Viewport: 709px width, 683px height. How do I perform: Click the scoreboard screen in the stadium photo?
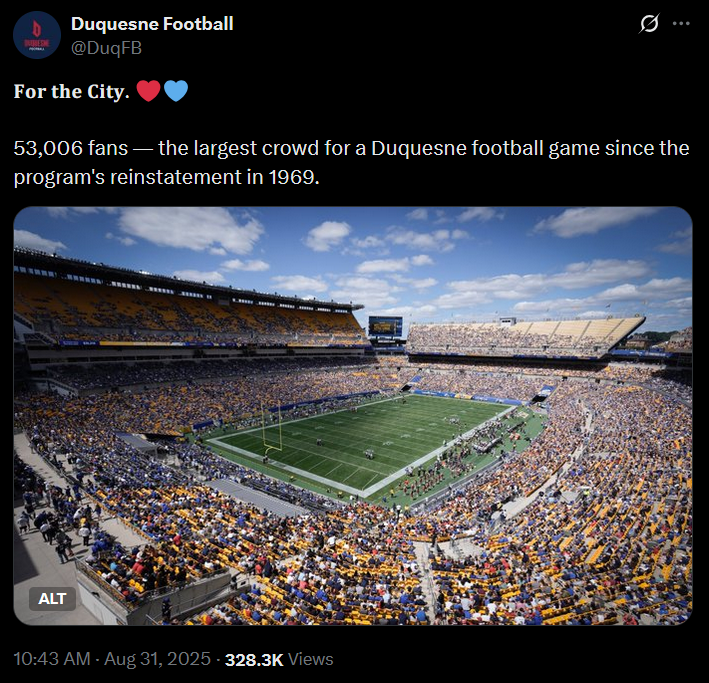tap(385, 326)
